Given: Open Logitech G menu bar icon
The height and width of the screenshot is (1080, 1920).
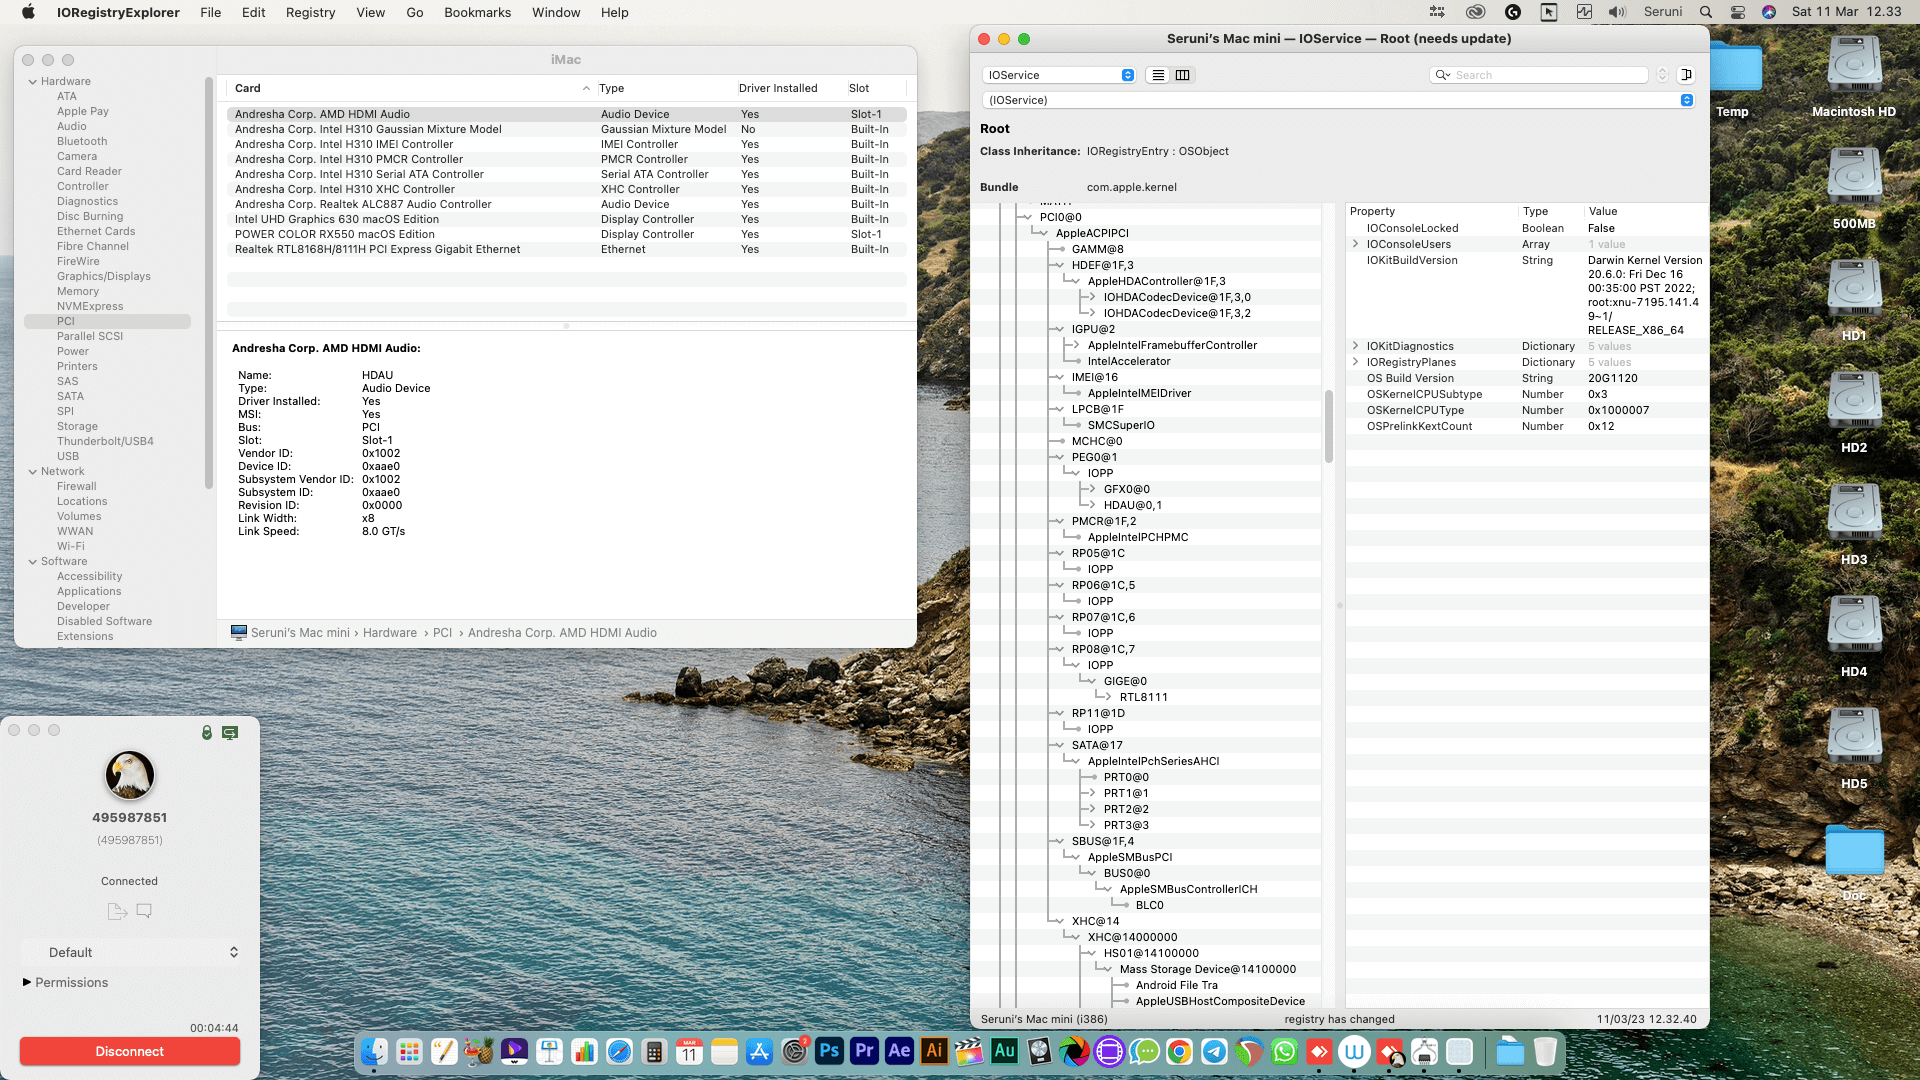Looking at the screenshot, I should point(1512,12).
